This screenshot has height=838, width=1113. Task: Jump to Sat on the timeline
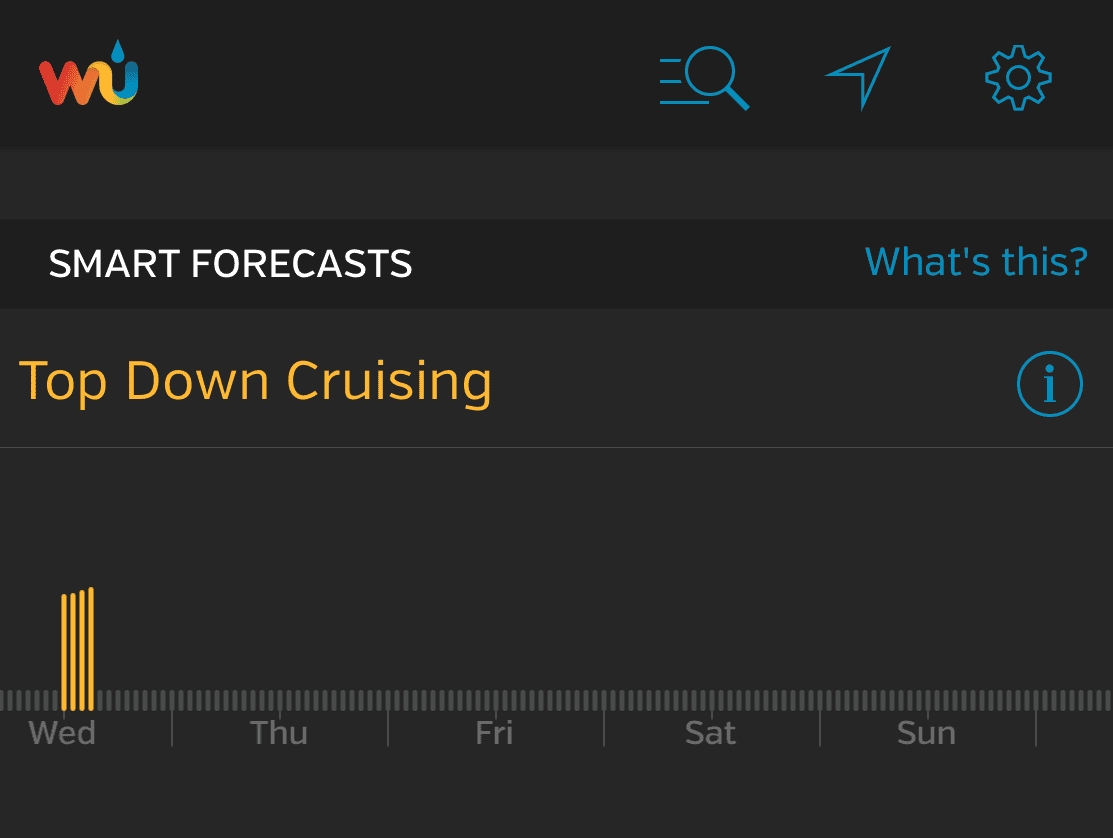point(711,733)
